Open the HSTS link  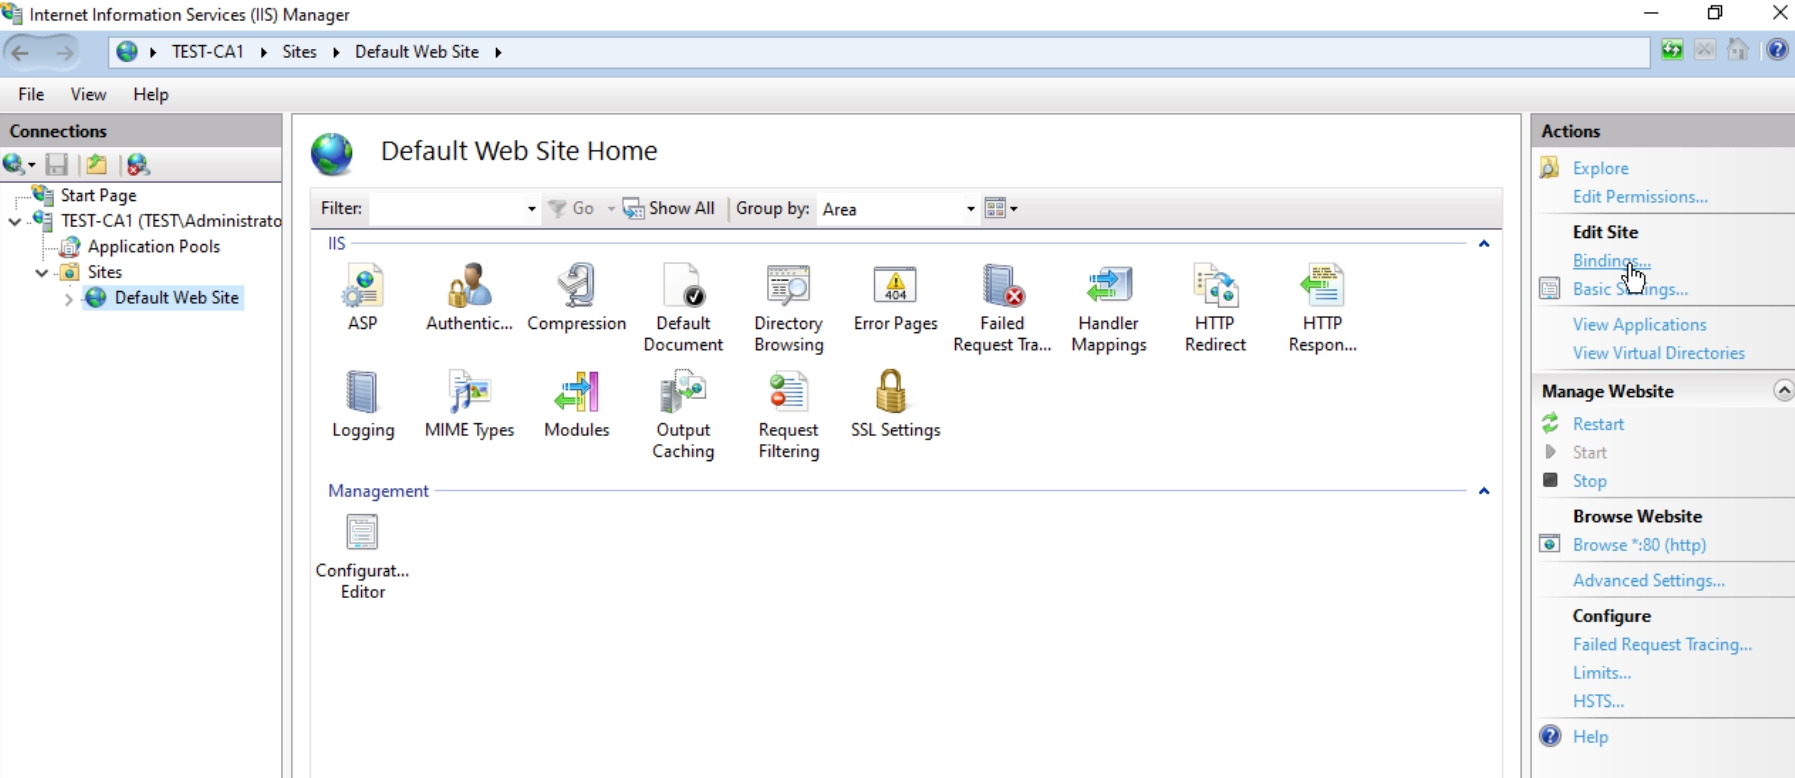1598,701
